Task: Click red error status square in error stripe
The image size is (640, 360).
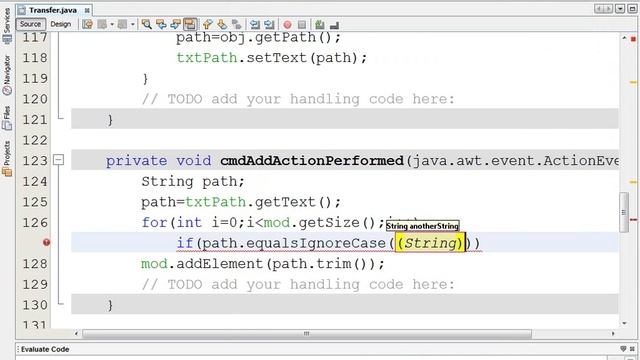Action: click(x=633, y=39)
